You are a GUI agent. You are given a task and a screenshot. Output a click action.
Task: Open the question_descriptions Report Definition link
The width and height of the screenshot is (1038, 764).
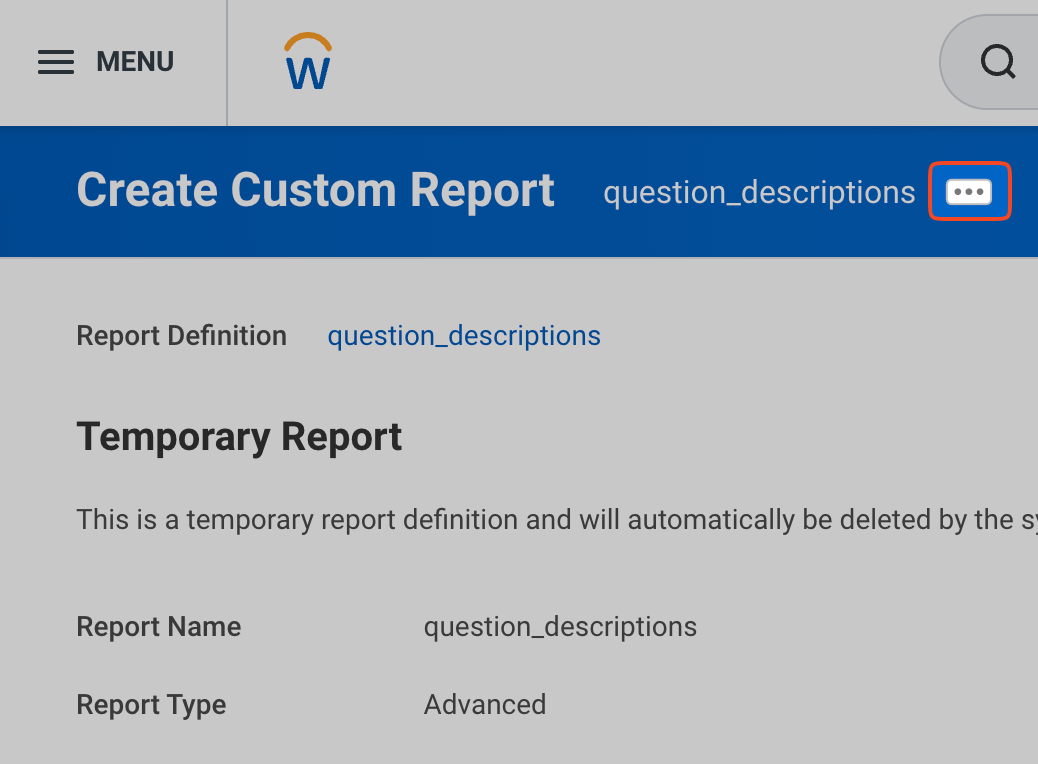(464, 336)
